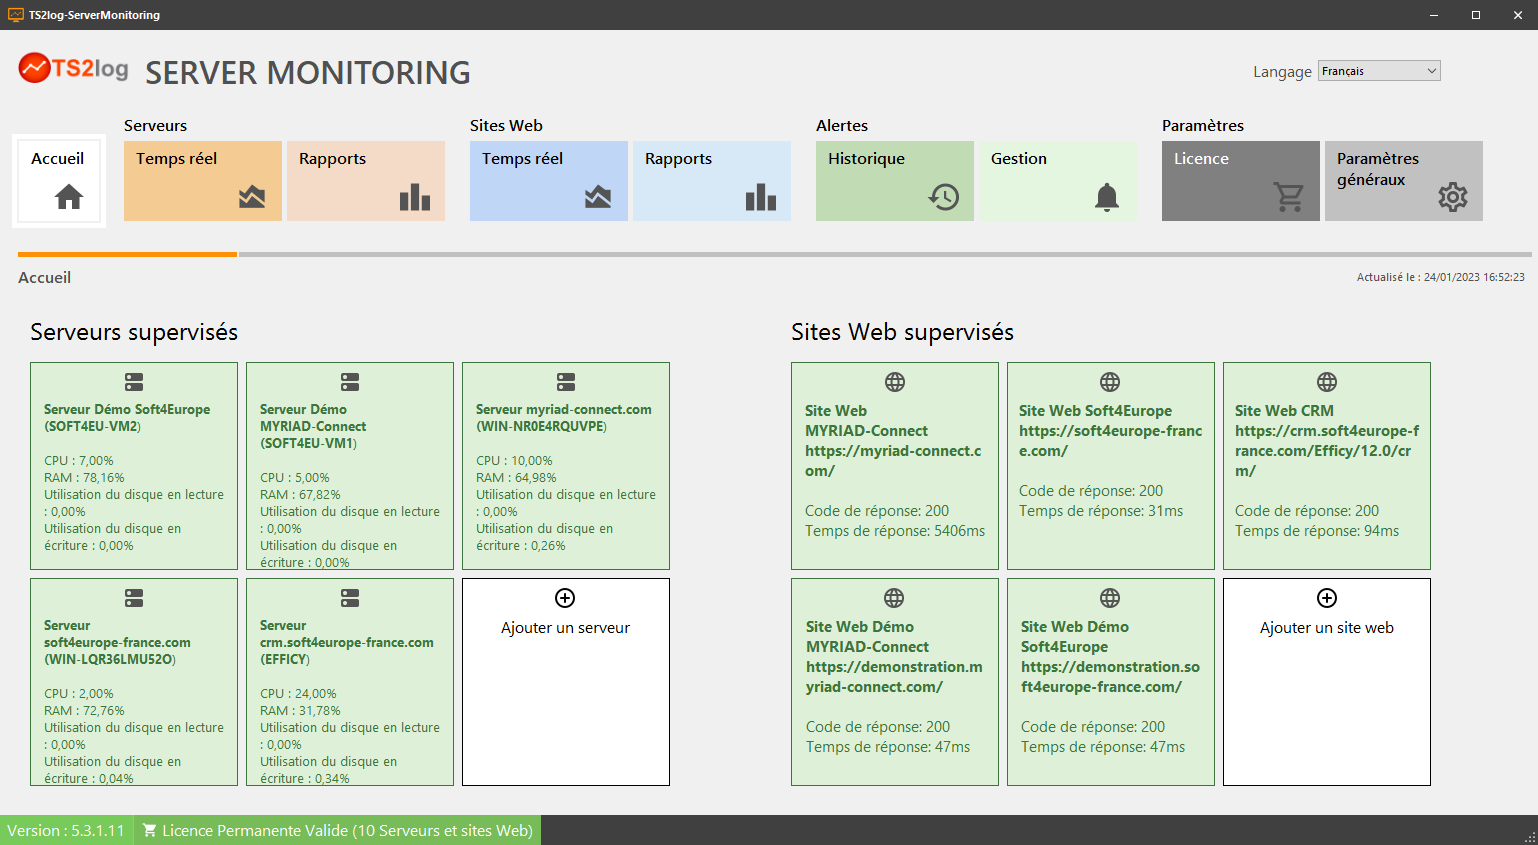This screenshot has width=1538, height=845.
Task: Click the chart icon on Serveurs Temps réel
Action: coord(252,197)
